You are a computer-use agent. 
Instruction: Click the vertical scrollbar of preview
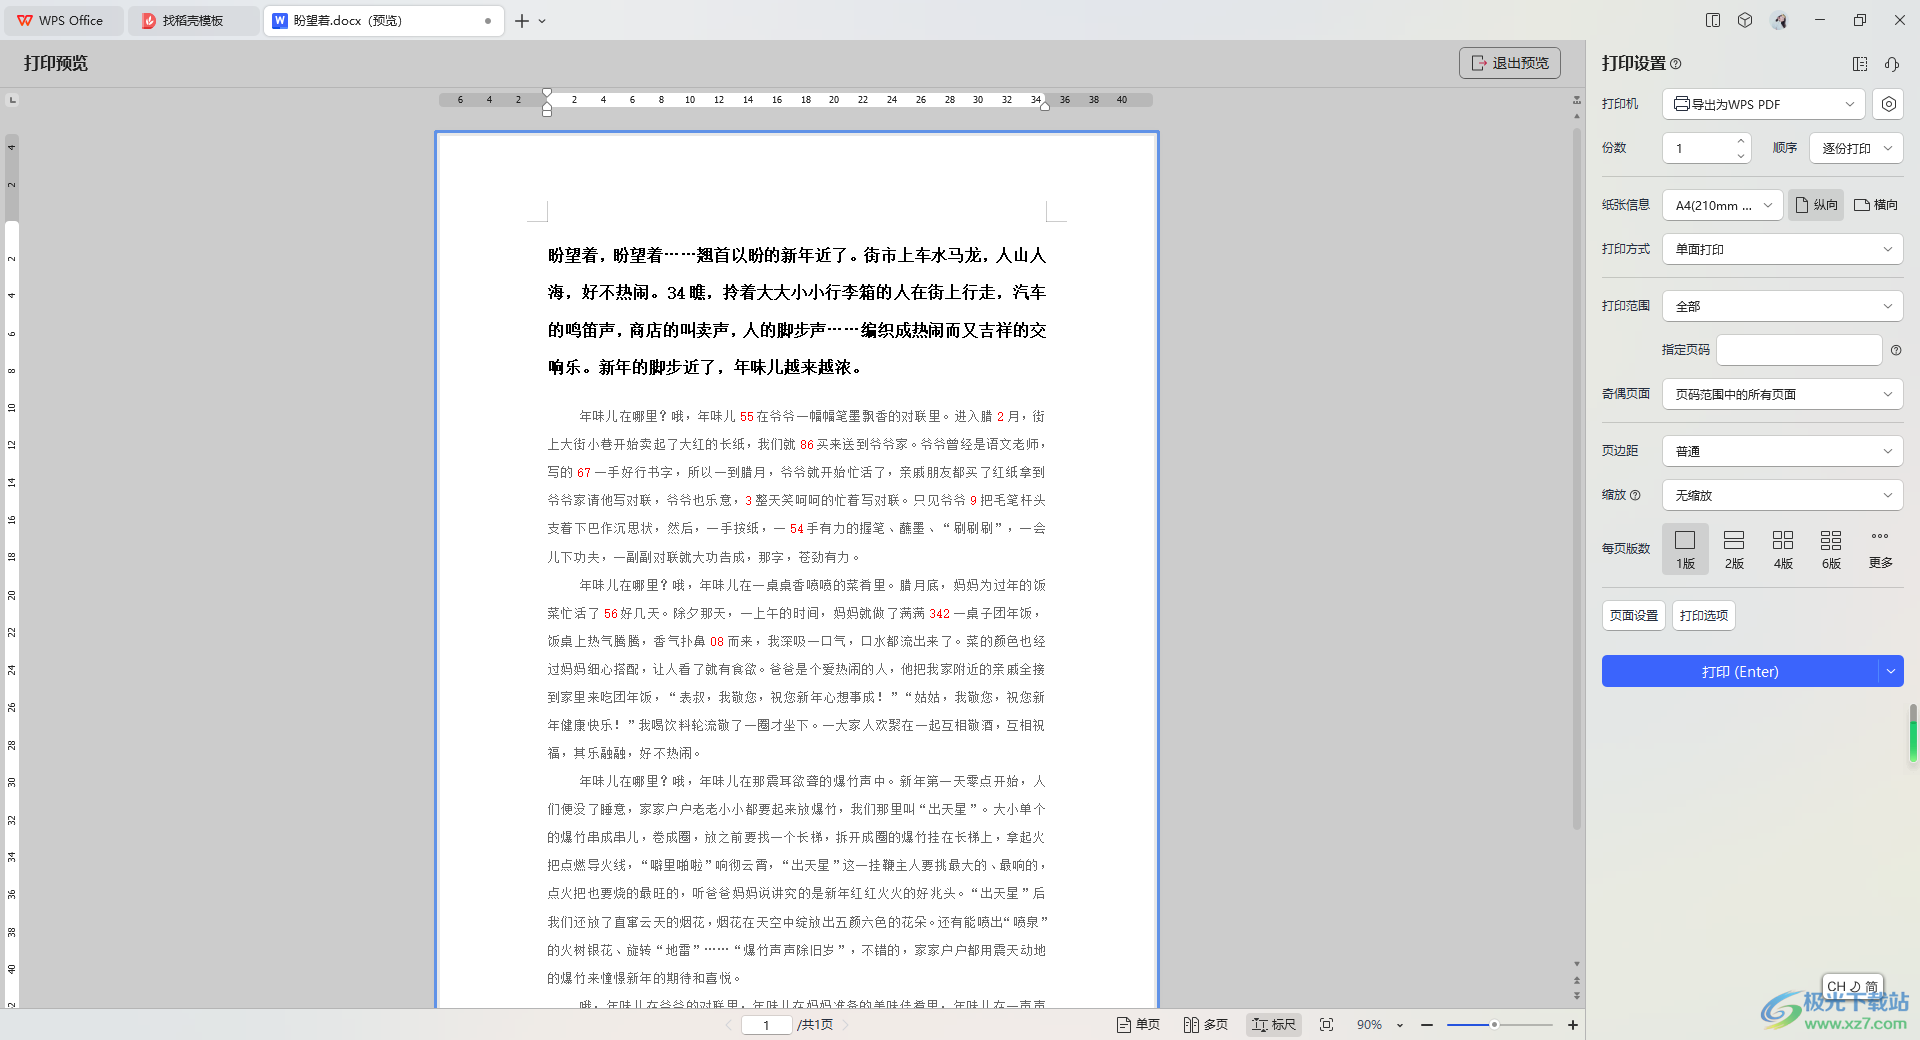[1577, 480]
